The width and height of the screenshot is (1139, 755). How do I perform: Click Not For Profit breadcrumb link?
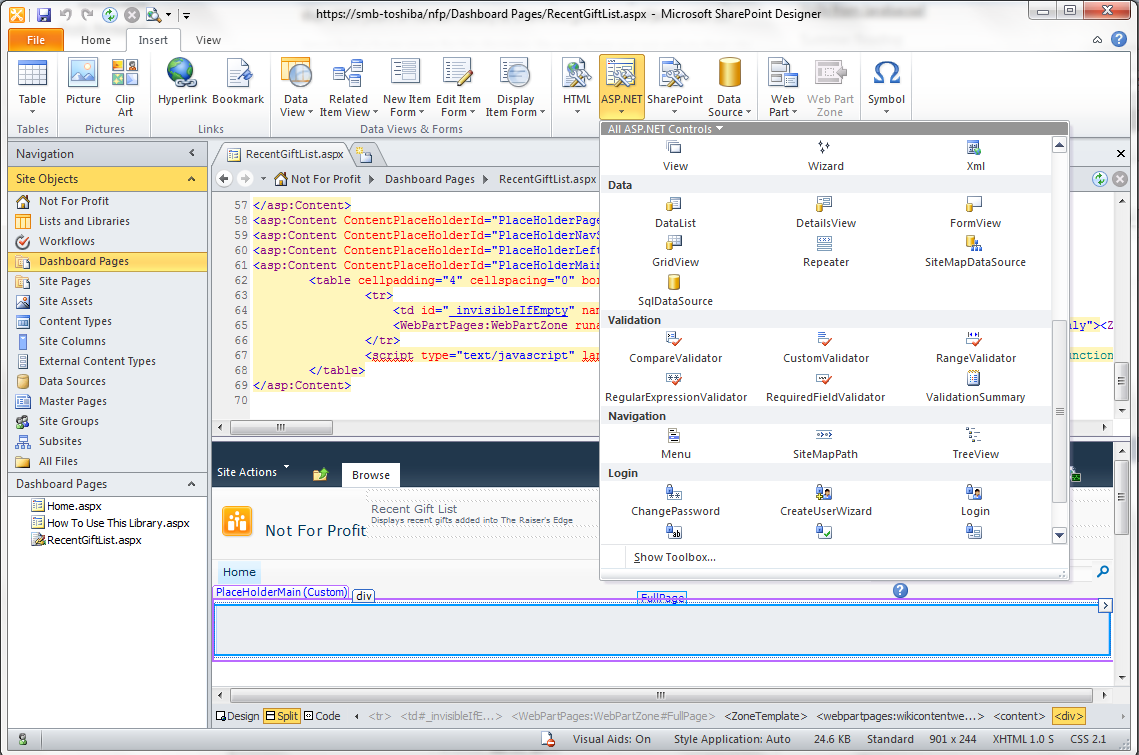[x=325, y=179]
